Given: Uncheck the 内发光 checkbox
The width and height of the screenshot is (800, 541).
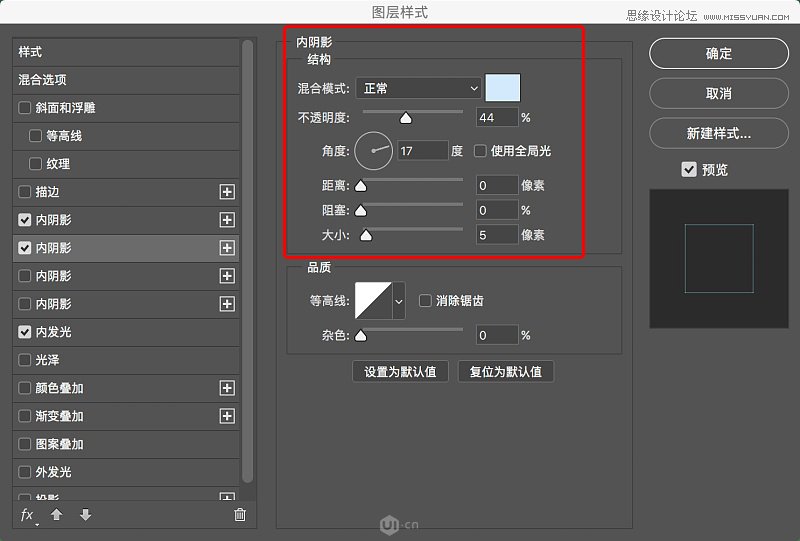Looking at the screenshot, I should 24,332.
